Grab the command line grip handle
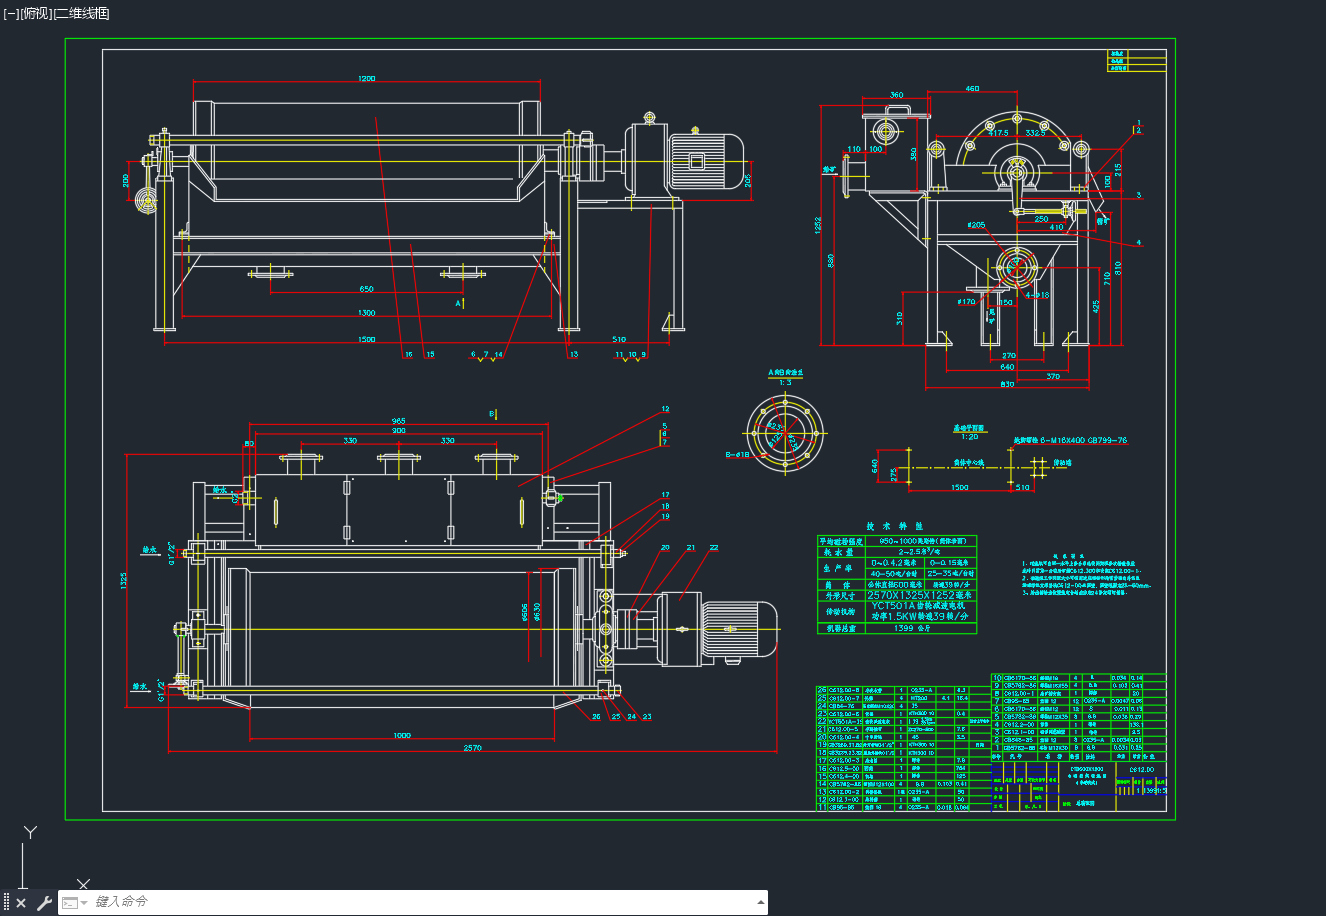Image resolution: width=1326 pixels, height=916 pixels. [x=6, y=903]
